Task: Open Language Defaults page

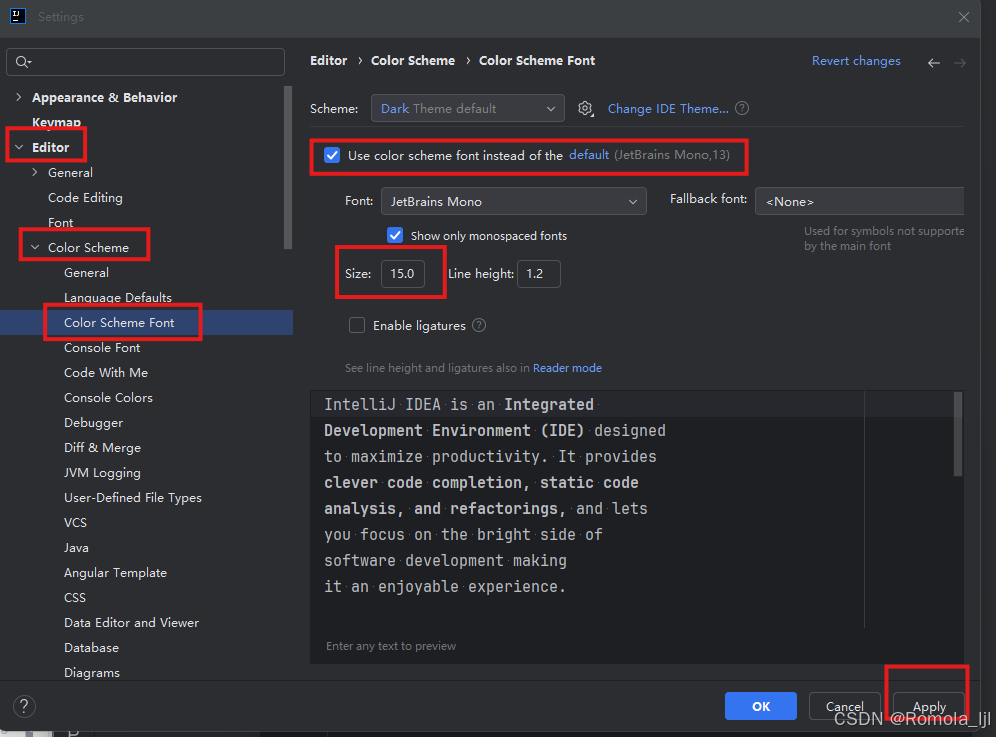Action: (x=118, y=297)
